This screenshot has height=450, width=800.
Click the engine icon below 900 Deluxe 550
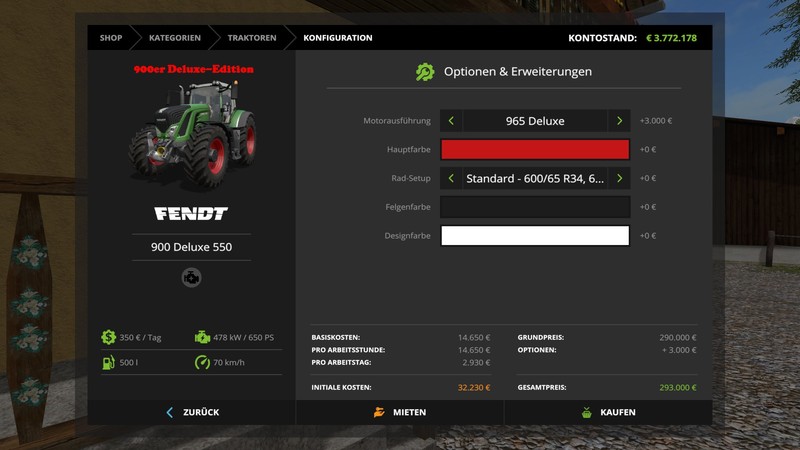point(191,278)
